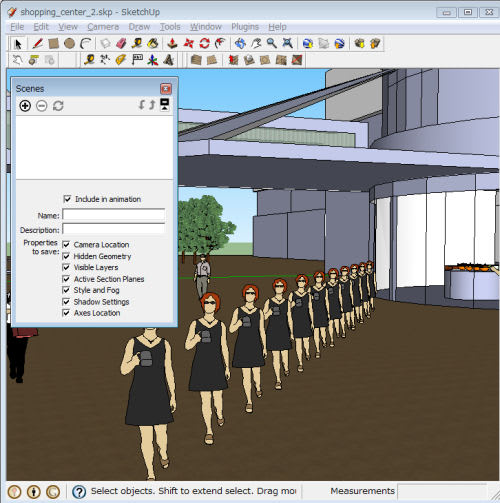Update scene with the refresh icon
The image size is (500, 503).
tap(58, 106)
